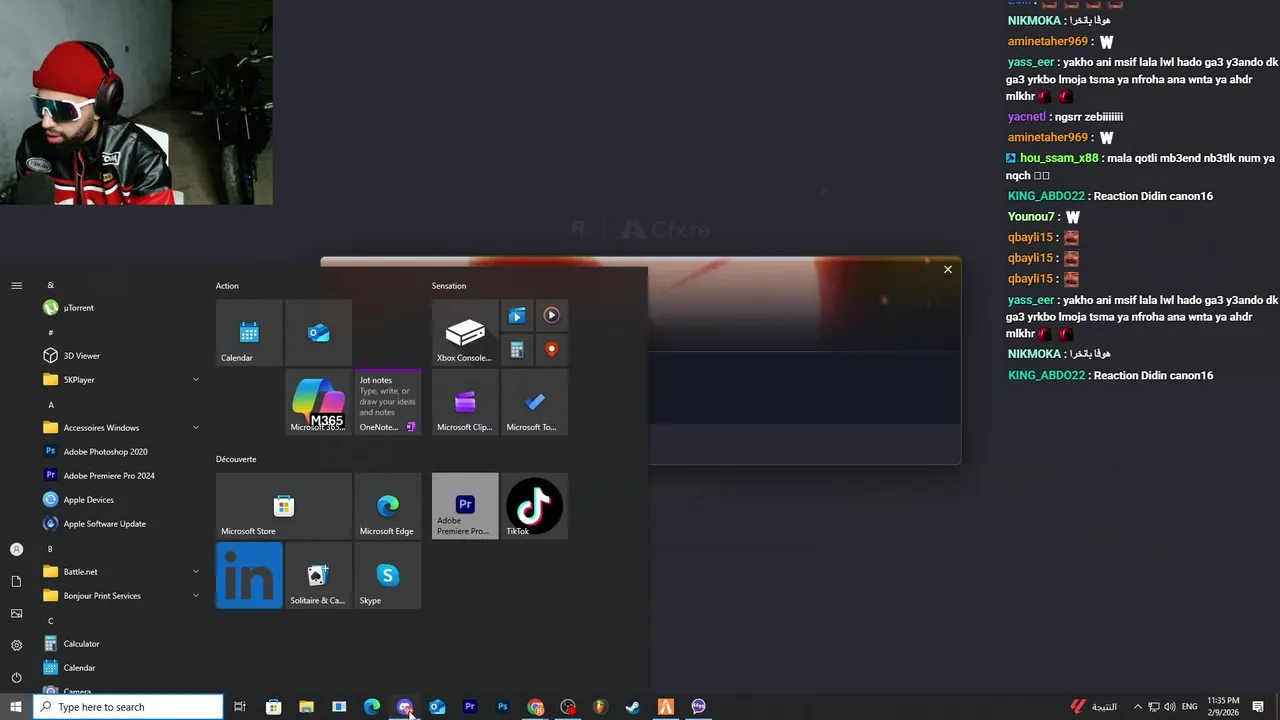
Task: Click the Découverte group header
Action: [x=236, y=459]
